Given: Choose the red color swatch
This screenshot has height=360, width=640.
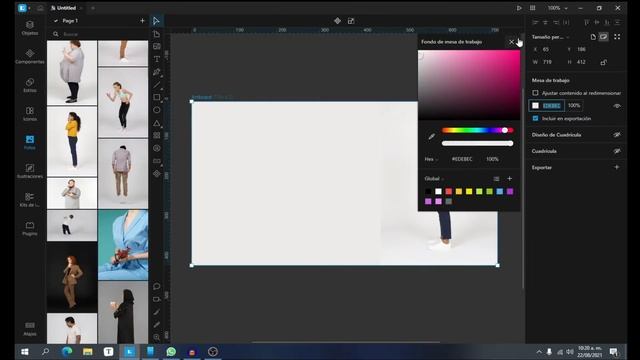Looking at the screenshot, I should point(449,191).
